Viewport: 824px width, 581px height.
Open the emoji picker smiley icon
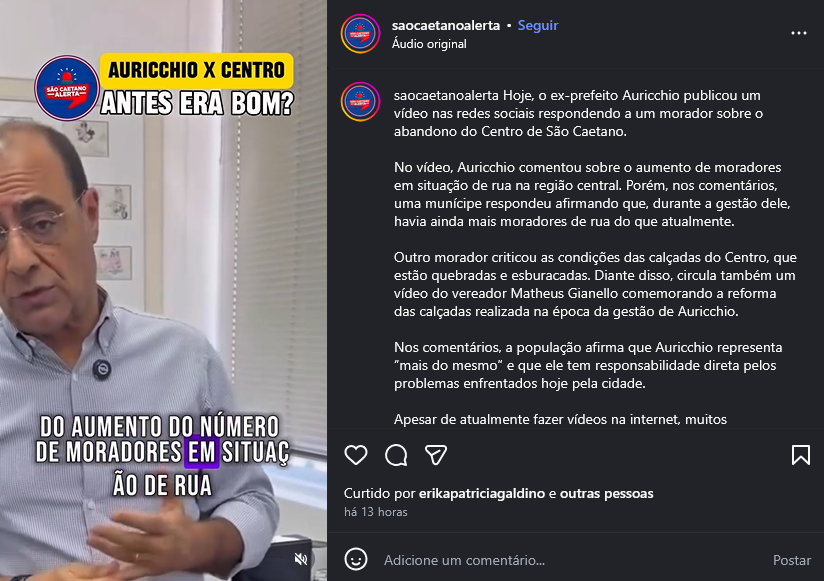point(356,559)
